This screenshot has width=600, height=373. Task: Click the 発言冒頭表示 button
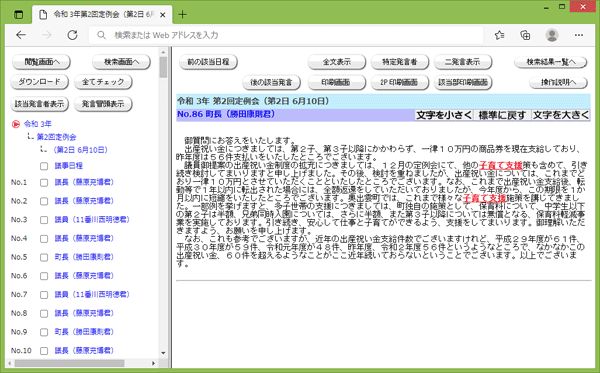tap(103, 104)
